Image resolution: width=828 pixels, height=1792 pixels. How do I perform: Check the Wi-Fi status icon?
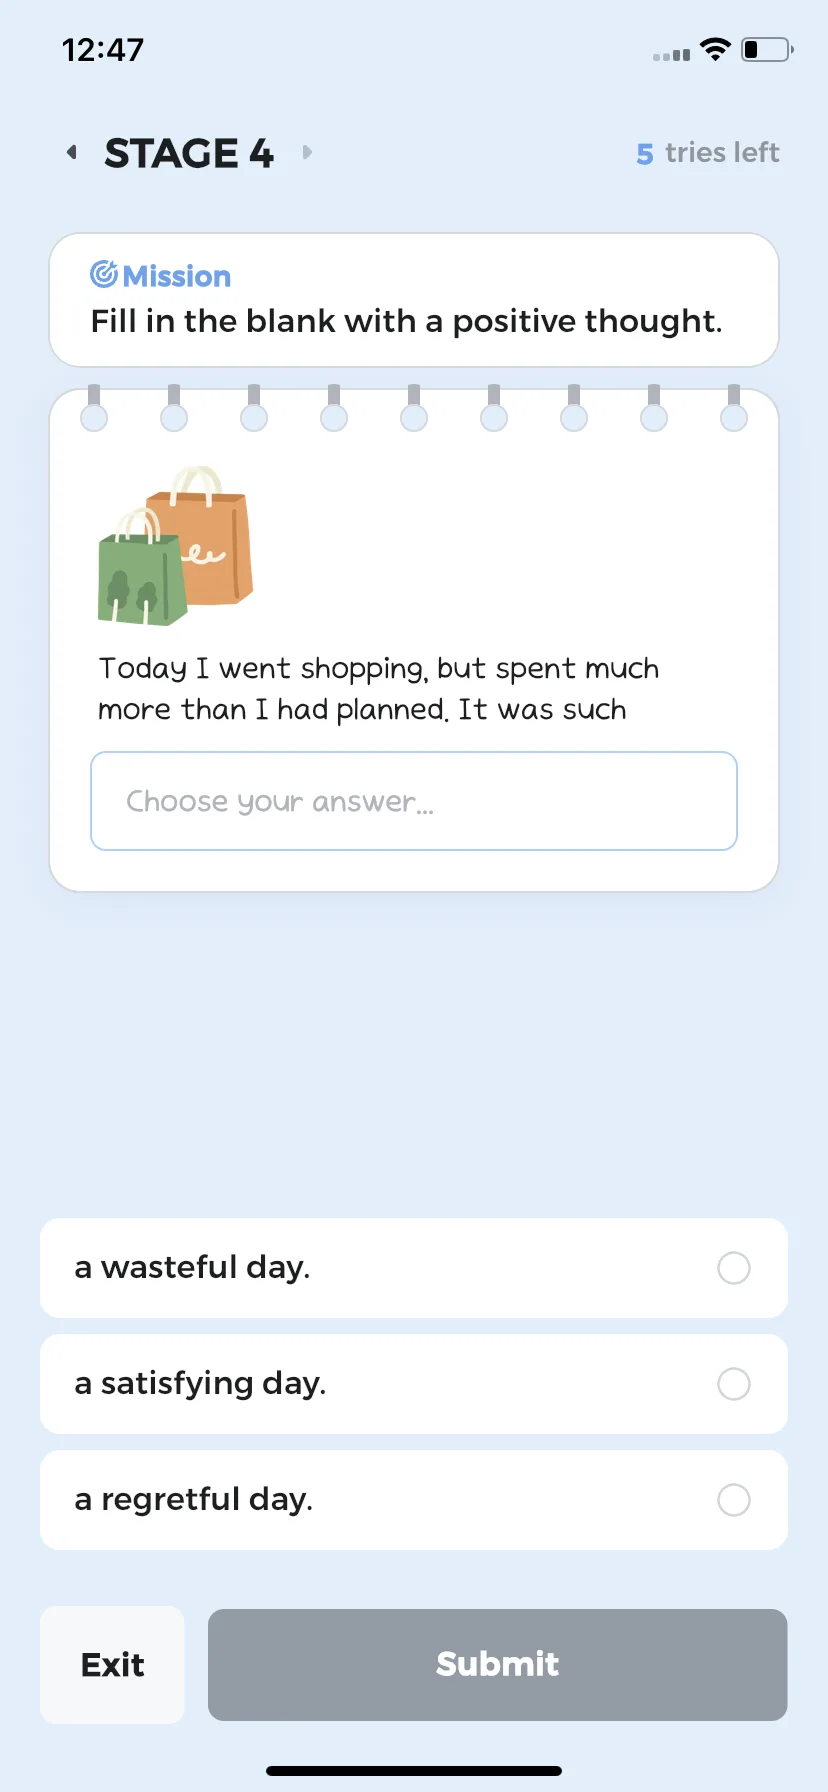[x=715, y=49]
